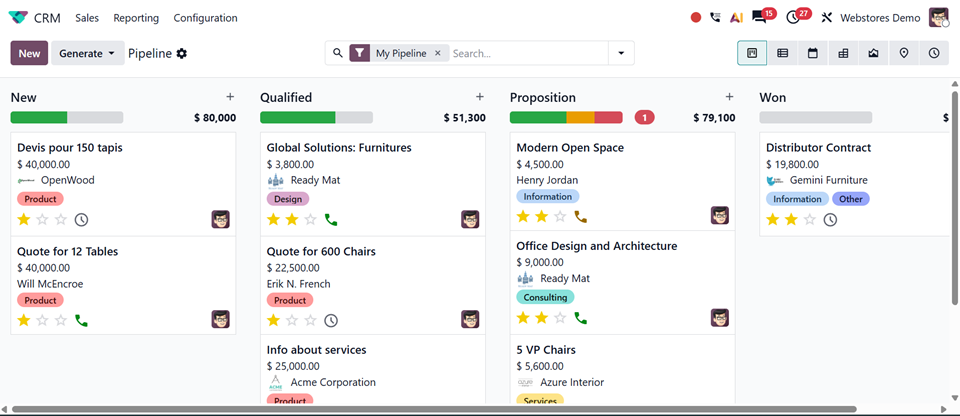
Task: Open the activity view clock icon
Action: [934, 53]
